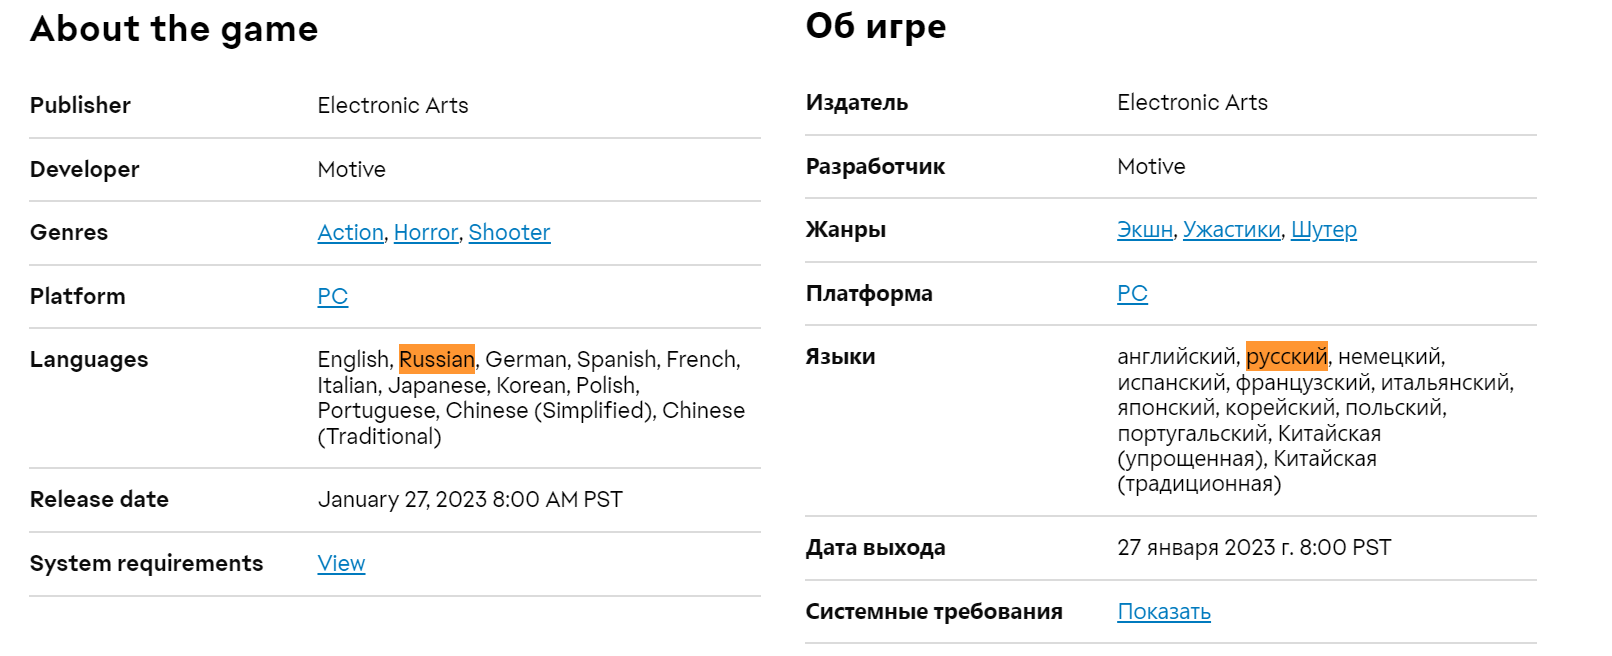Click the Экшн genre link

[x=1144, y=230]
